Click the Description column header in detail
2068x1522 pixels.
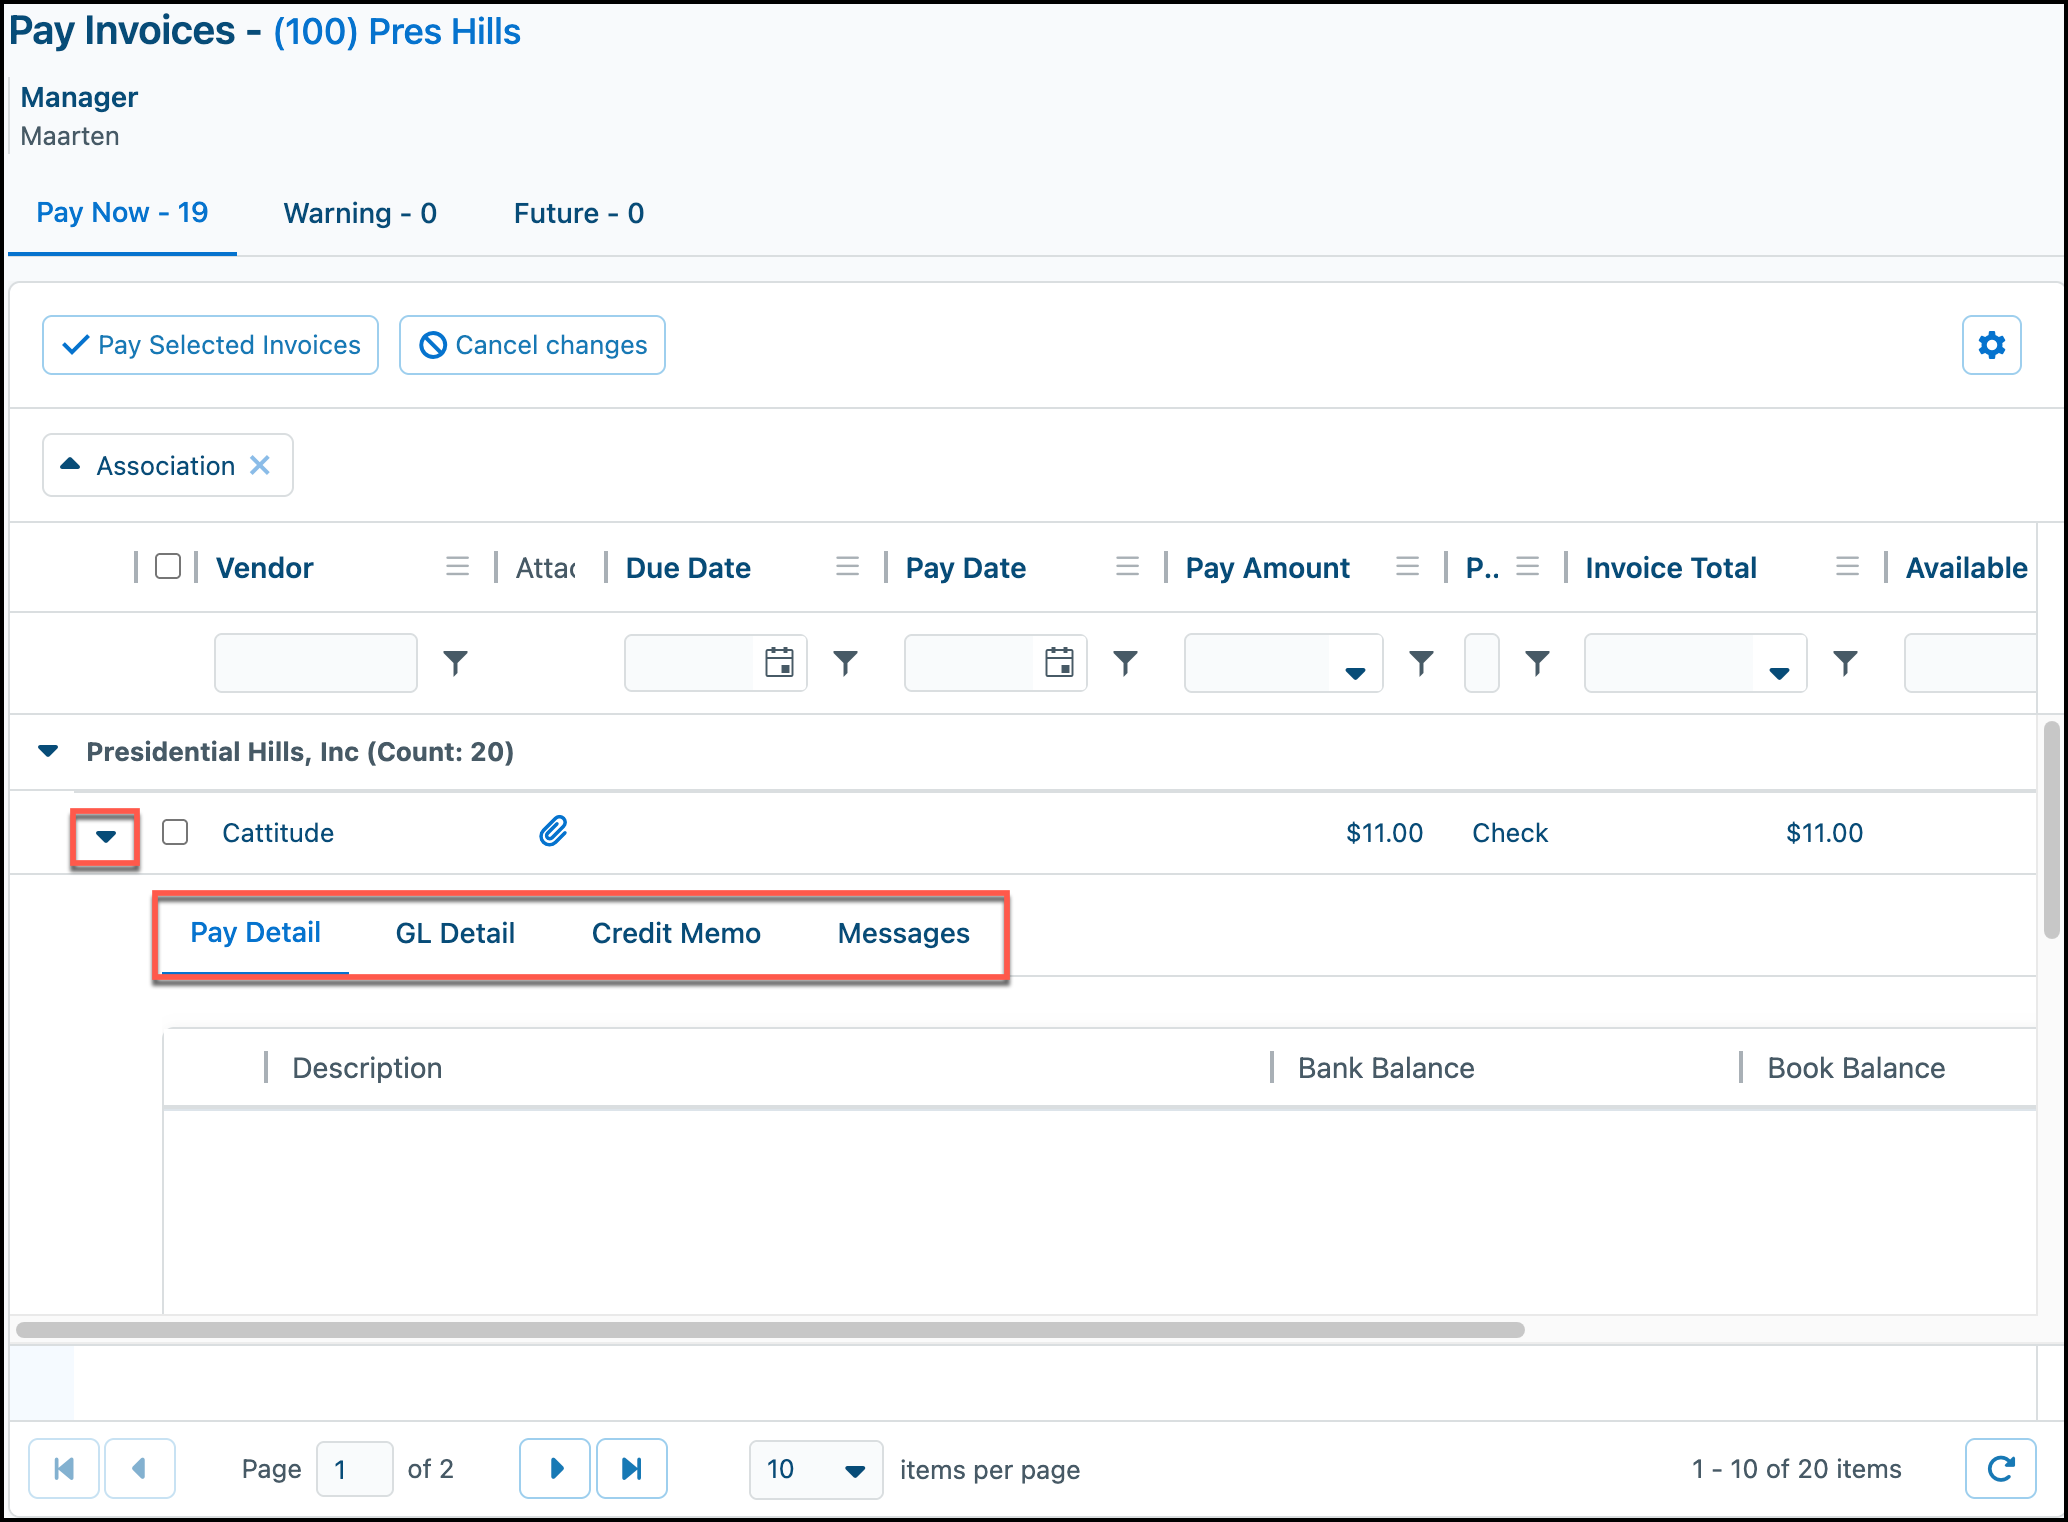(x=367, y=1067)
